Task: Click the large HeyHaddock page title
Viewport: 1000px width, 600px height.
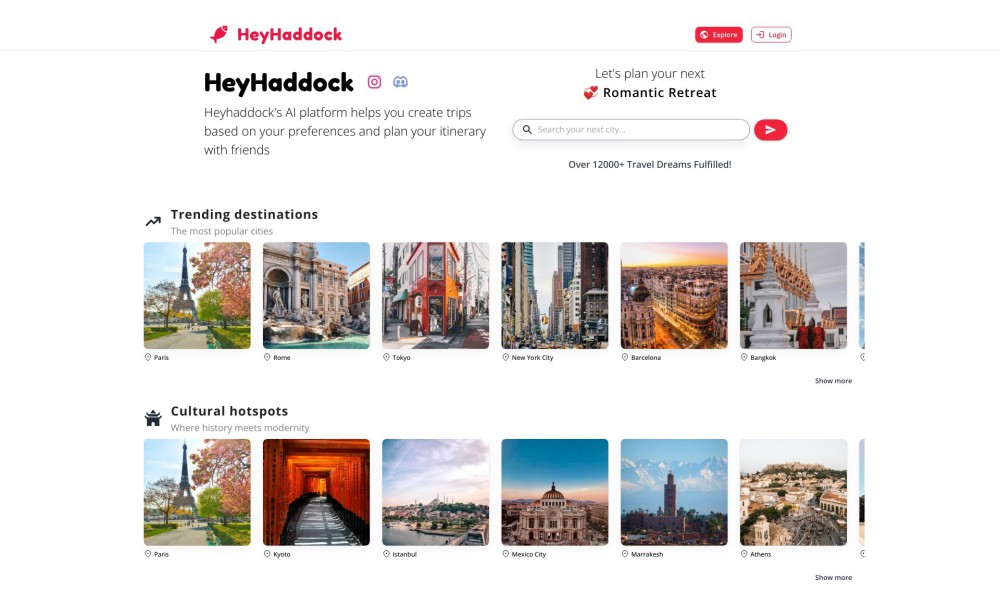Action: [x=279, y=83]
